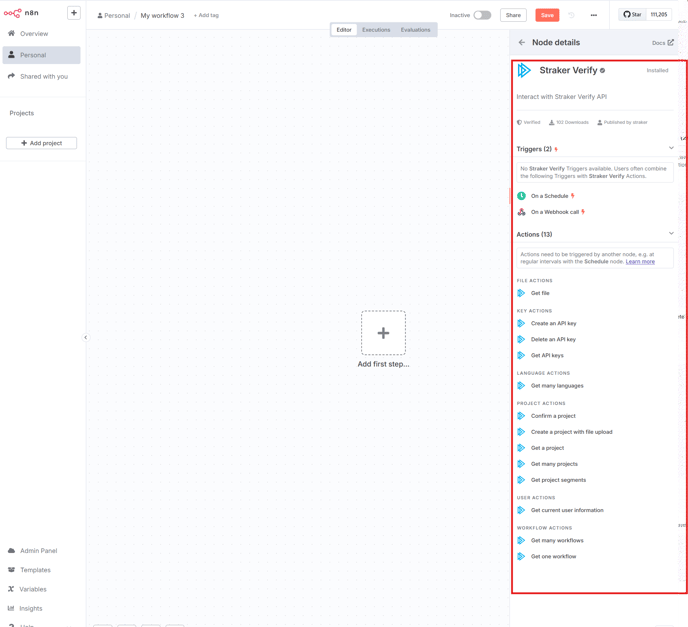The image size is (688, 627).
Task: Open the Docs external link
Action: (663, 43)
